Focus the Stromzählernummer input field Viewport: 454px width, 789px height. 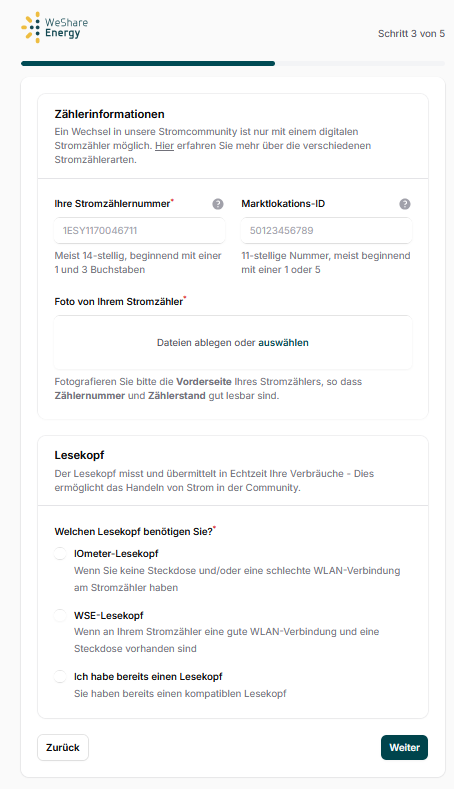pos(139,230)
